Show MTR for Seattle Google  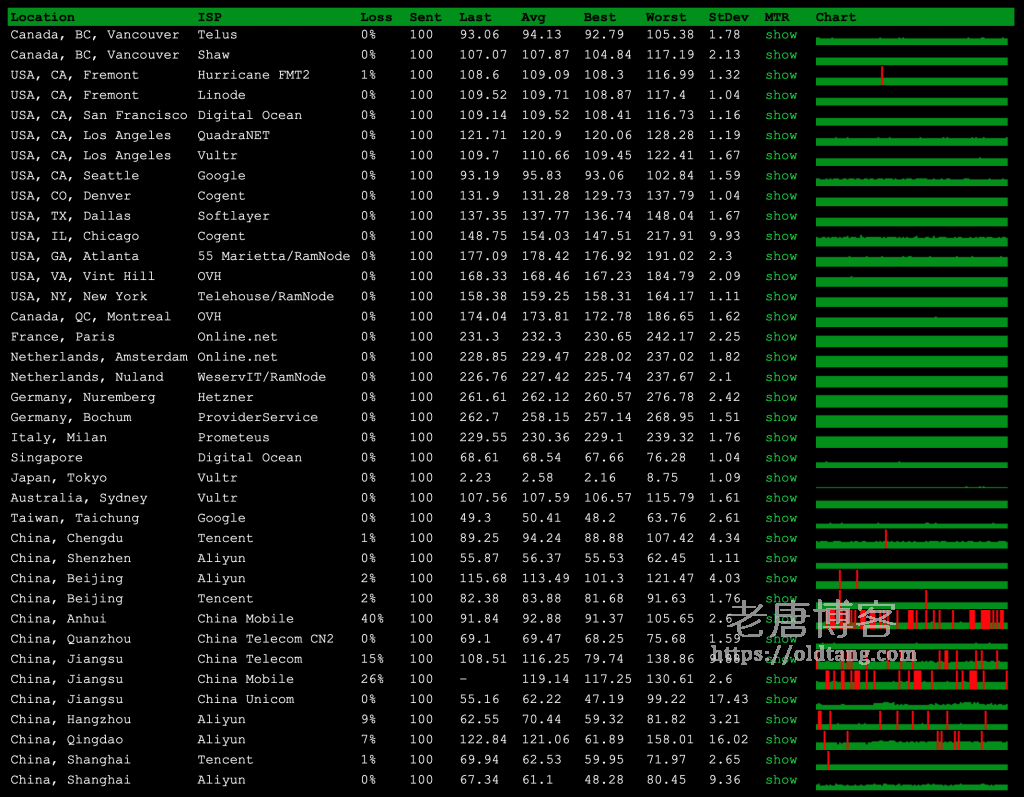coord(781,176)
